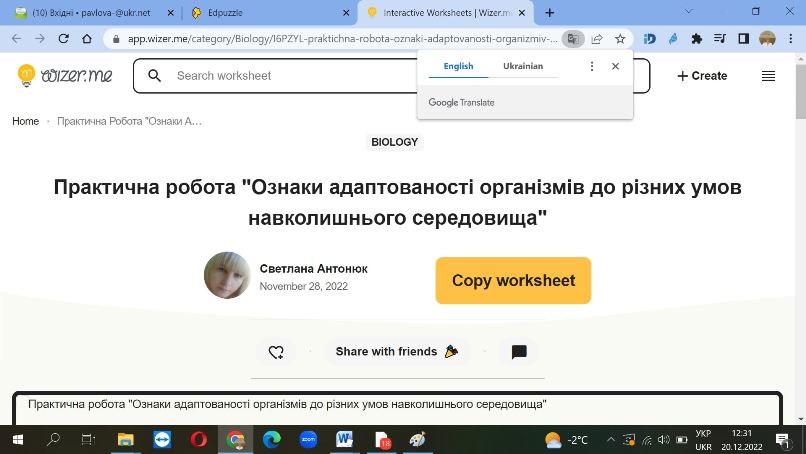Viewport: 806px width, 454px height.
Task: Click the Search worksheet input field
Action: 293,76
